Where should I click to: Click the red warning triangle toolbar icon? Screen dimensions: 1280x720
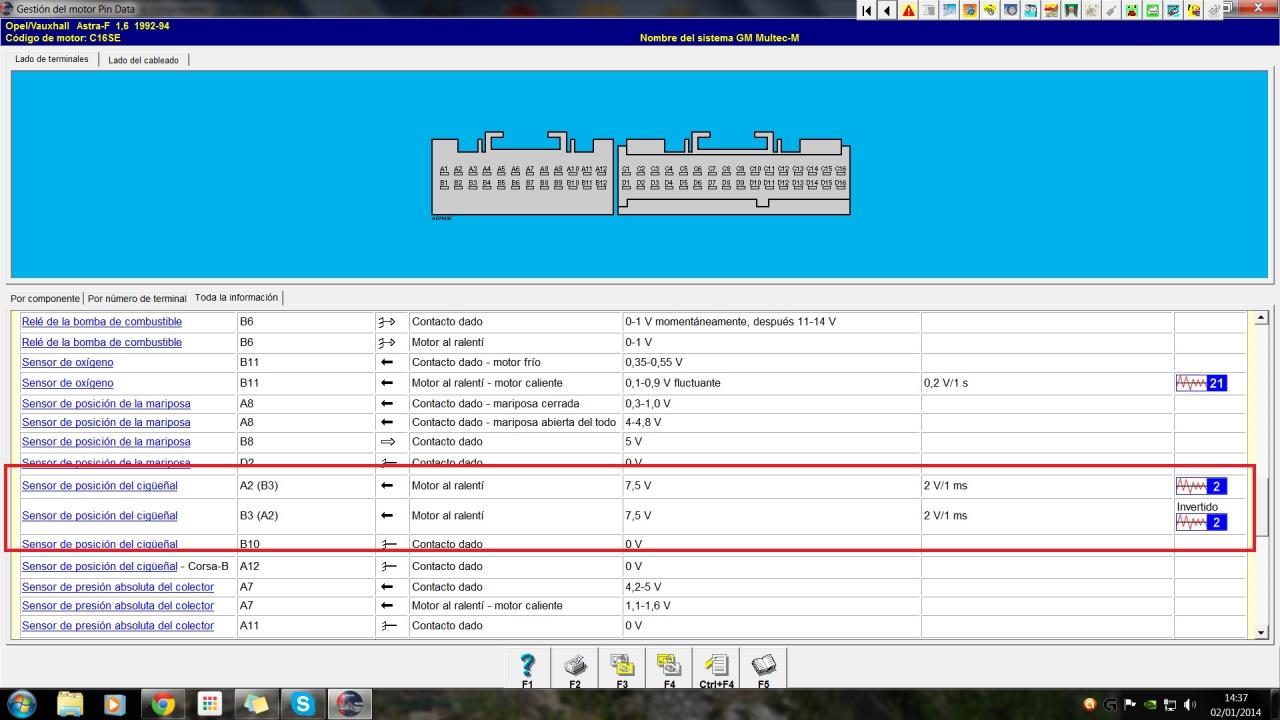tap(908, 10)
